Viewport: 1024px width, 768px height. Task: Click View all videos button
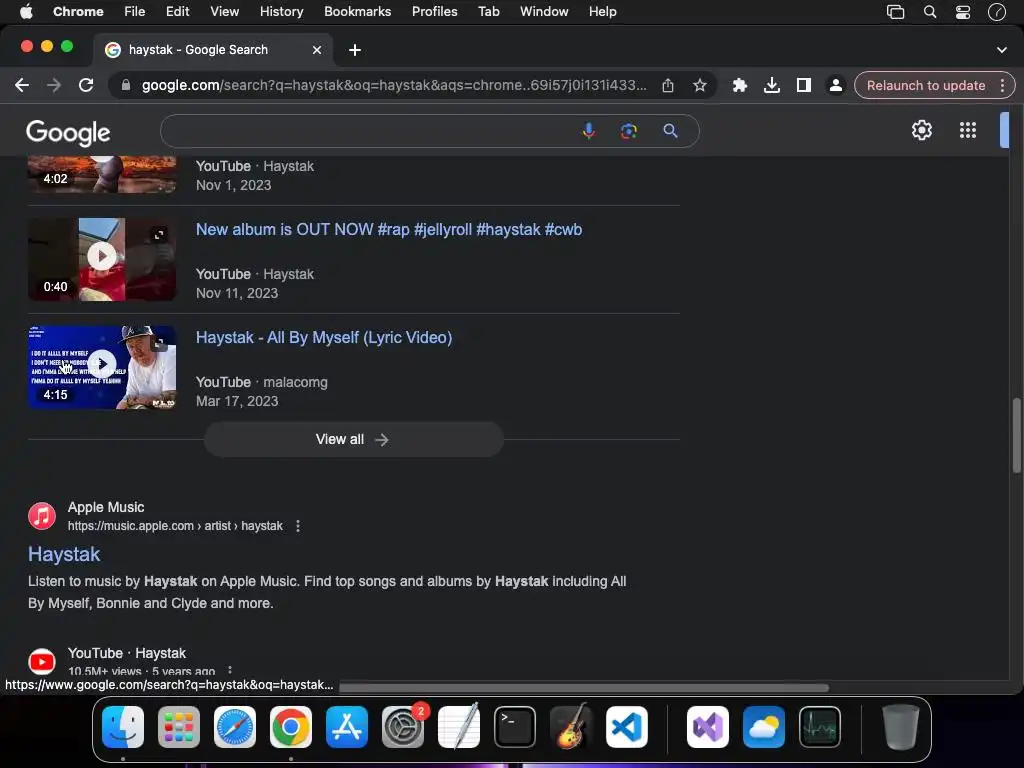tap(353, 440)
